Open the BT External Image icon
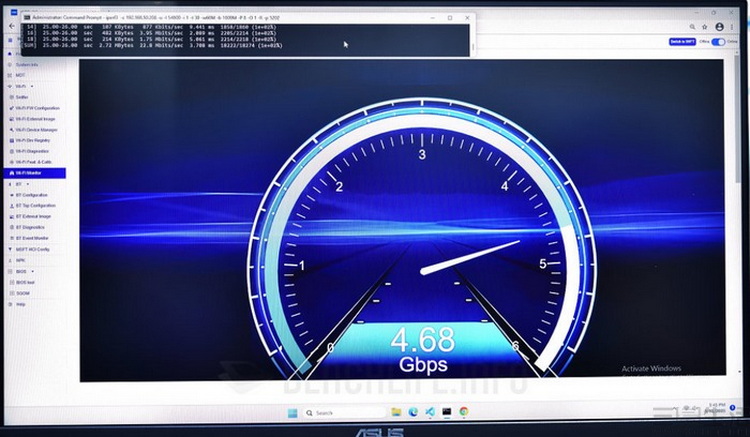 [11, 217]
